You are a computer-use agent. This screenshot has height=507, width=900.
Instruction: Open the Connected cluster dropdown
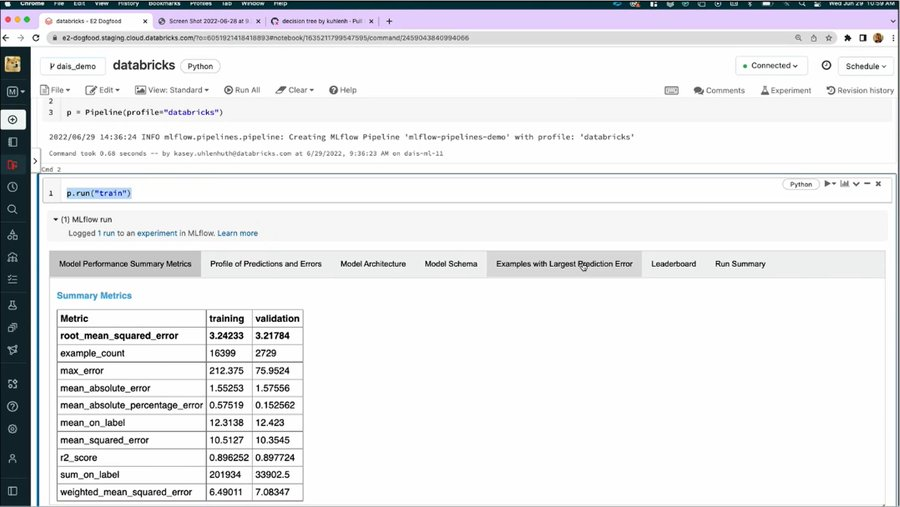click(x=771, y=65)
